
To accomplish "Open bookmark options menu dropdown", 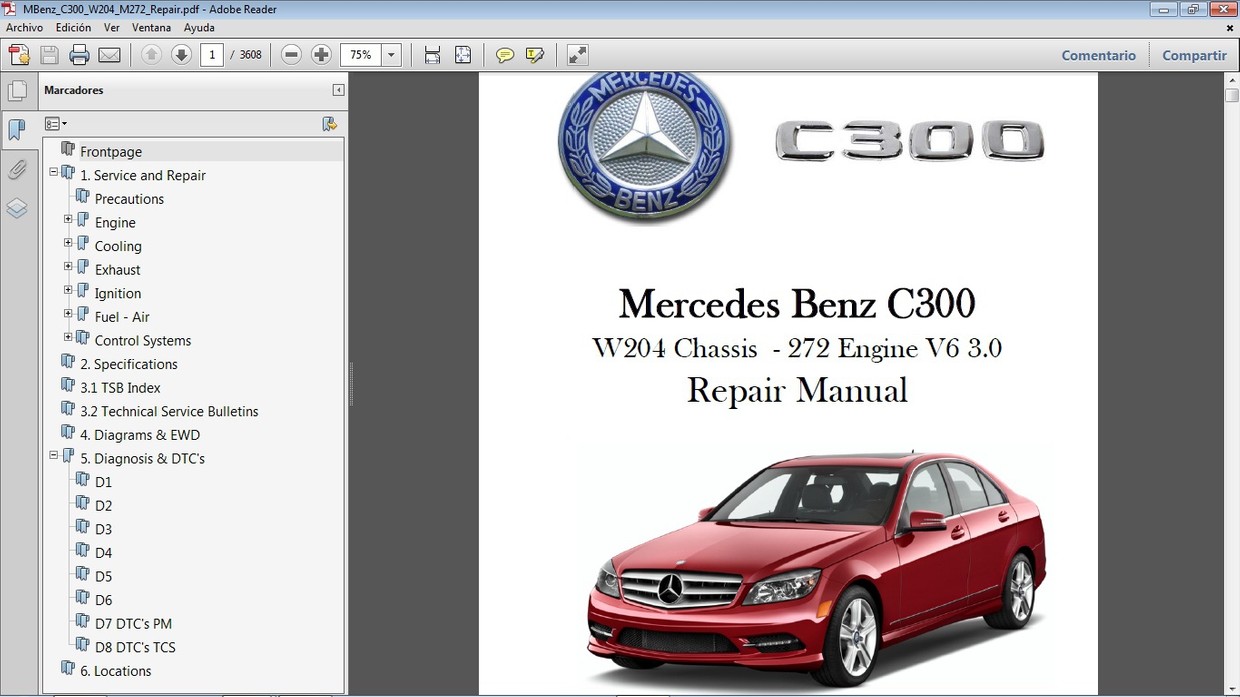I will [56, 124].
